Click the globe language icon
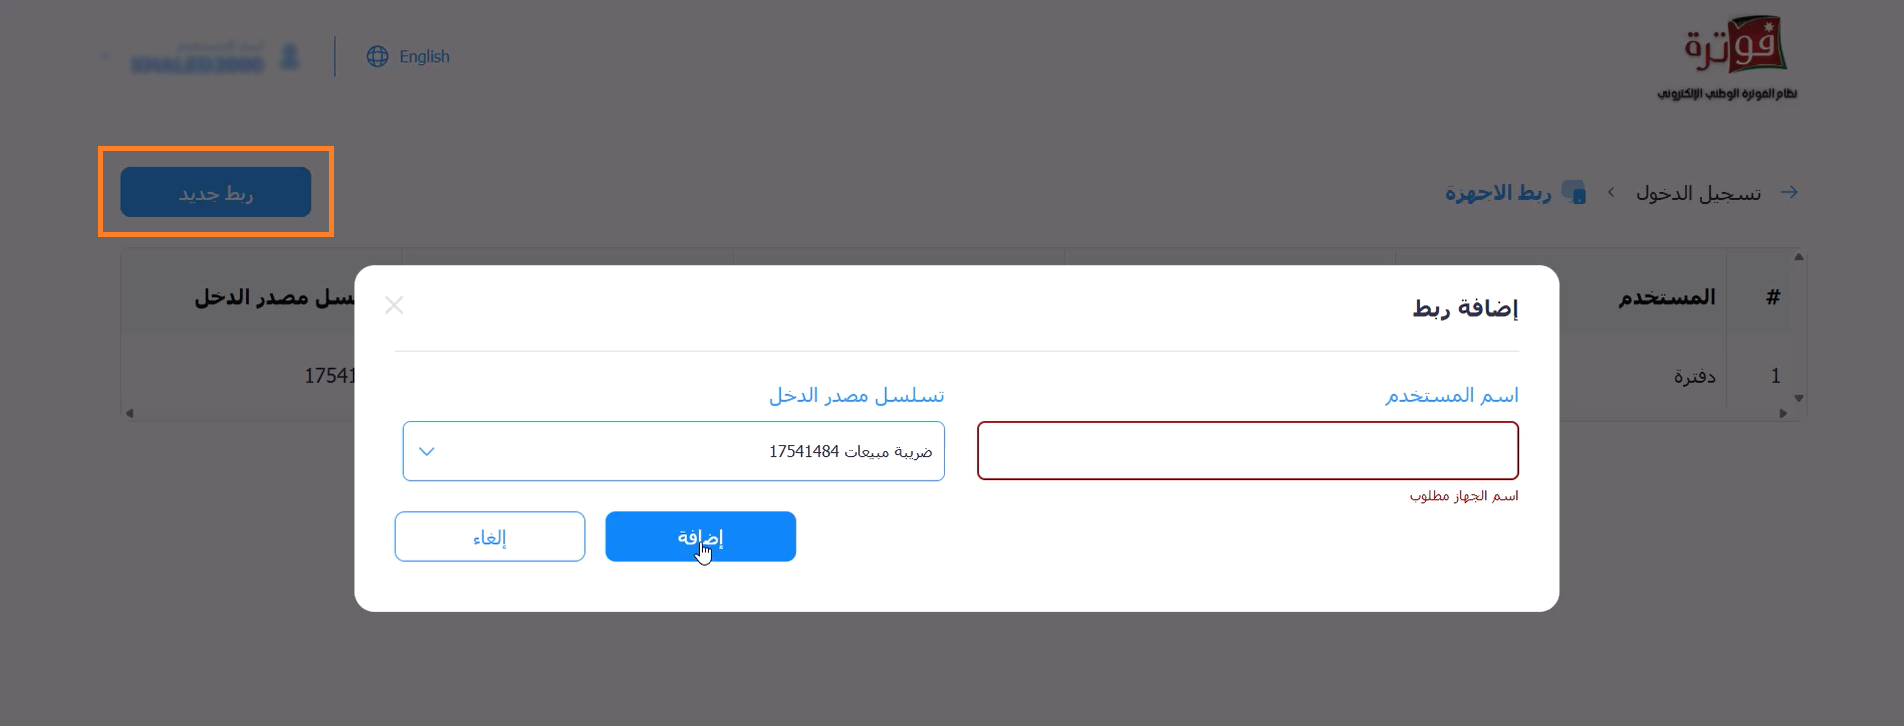 (x=377, y=57)
